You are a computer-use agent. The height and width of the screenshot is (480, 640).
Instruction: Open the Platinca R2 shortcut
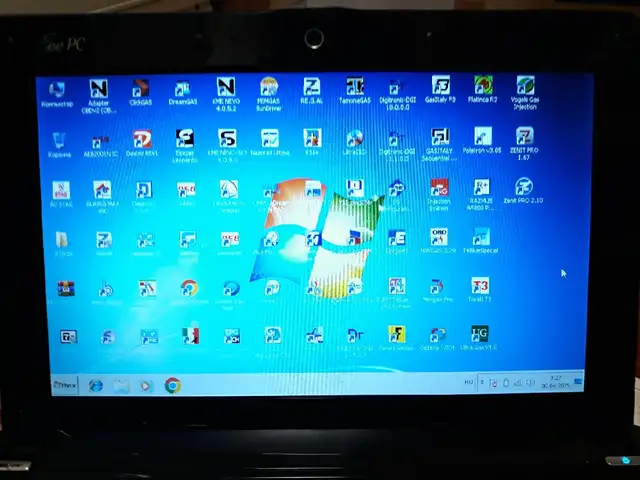coord(483,89)
